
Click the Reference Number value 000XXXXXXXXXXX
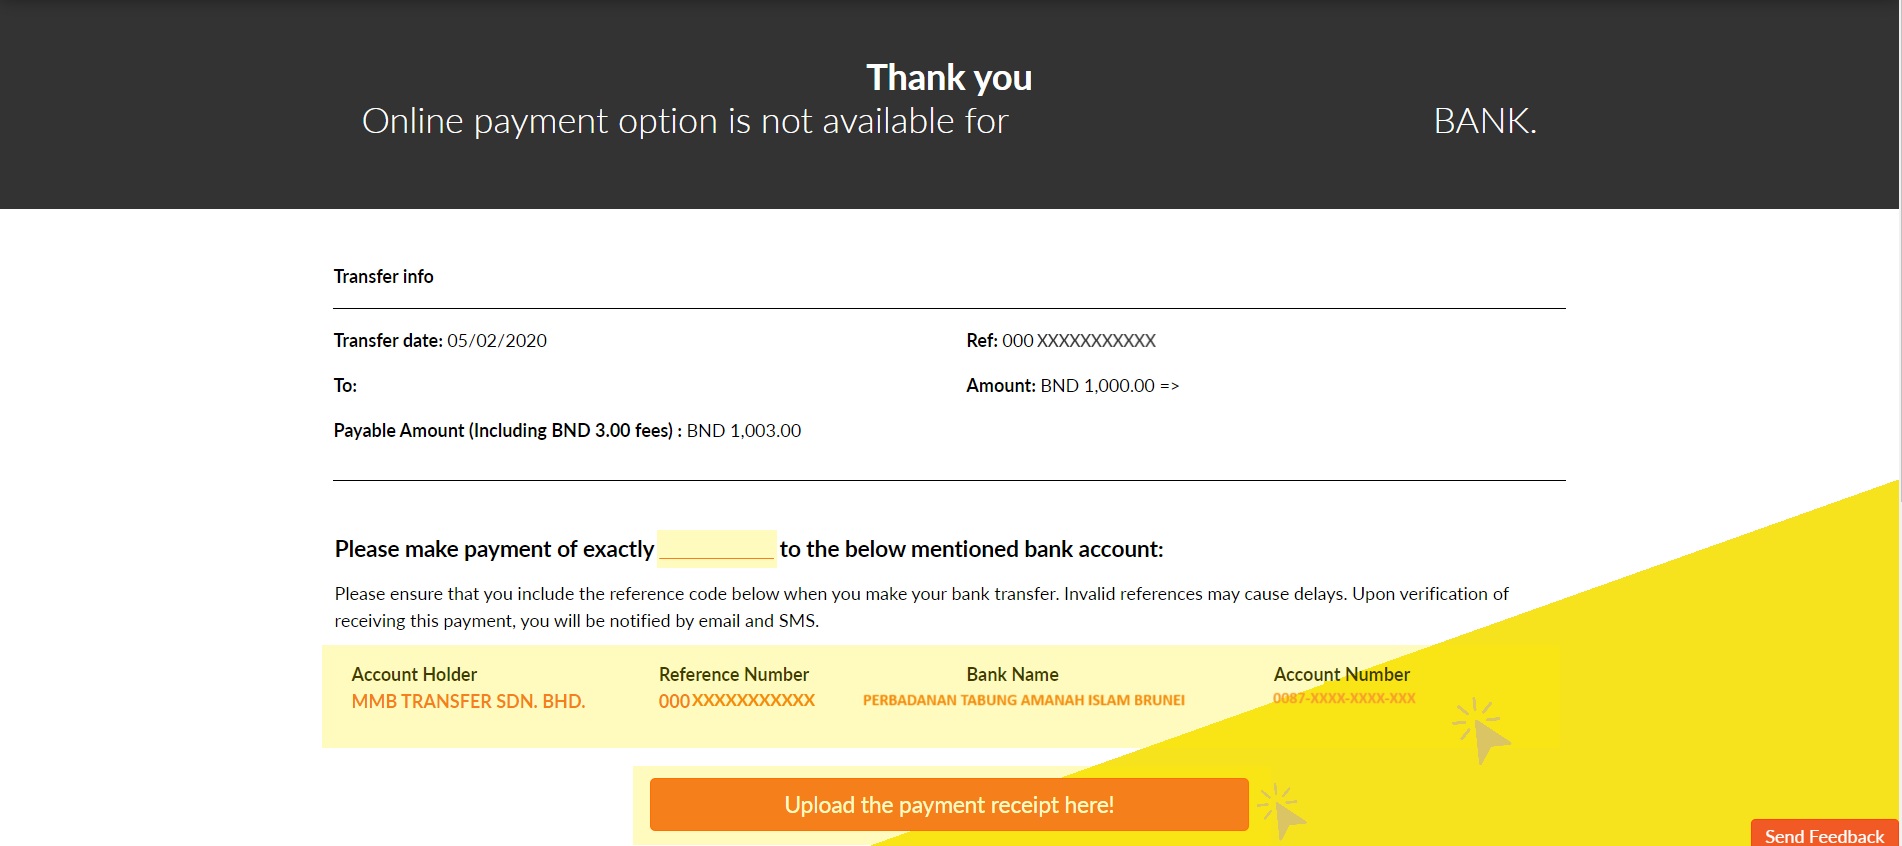(x=735, y=701)
